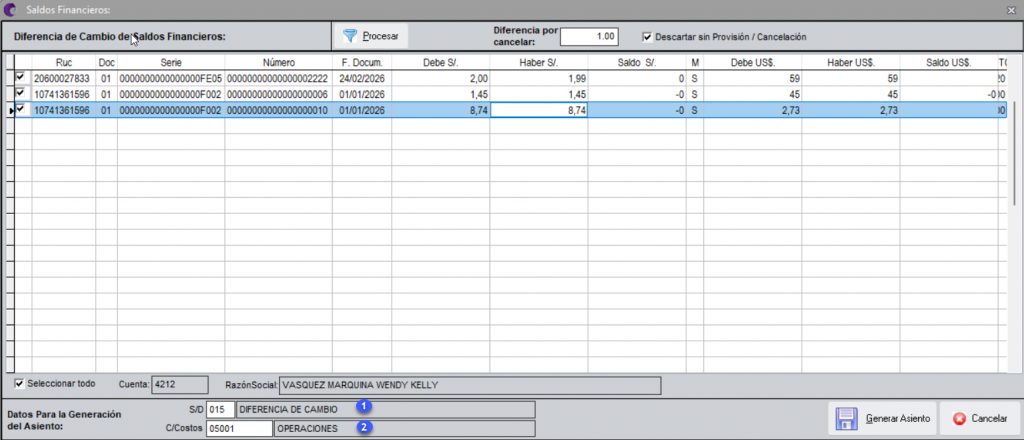Click the RazónSocial field VASQUEZ MARQUINA

[470, 385]
